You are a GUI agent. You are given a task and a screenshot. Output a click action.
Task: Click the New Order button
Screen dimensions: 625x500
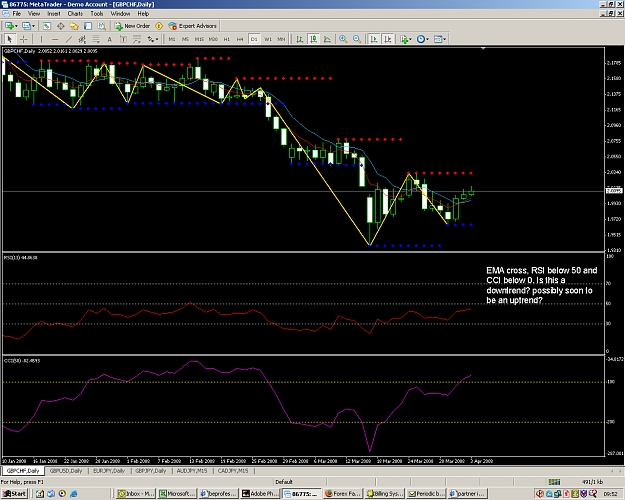click(132, 26)
